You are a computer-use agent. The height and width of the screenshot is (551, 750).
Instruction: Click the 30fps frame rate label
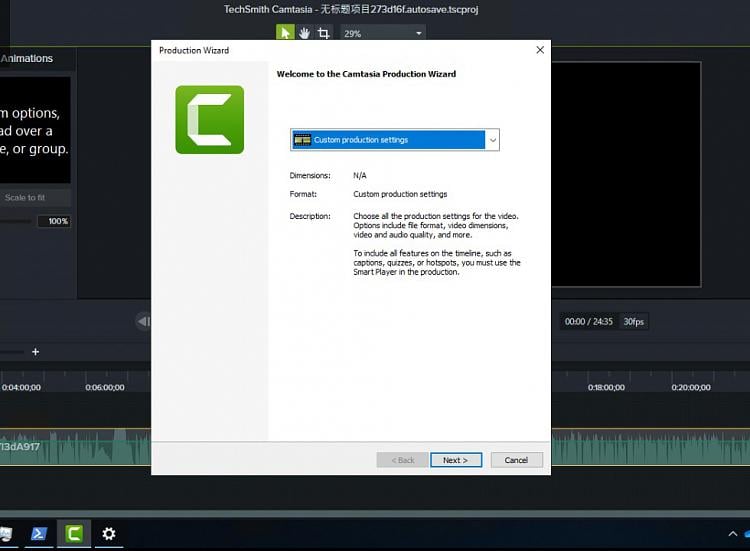tap(633, 321)
